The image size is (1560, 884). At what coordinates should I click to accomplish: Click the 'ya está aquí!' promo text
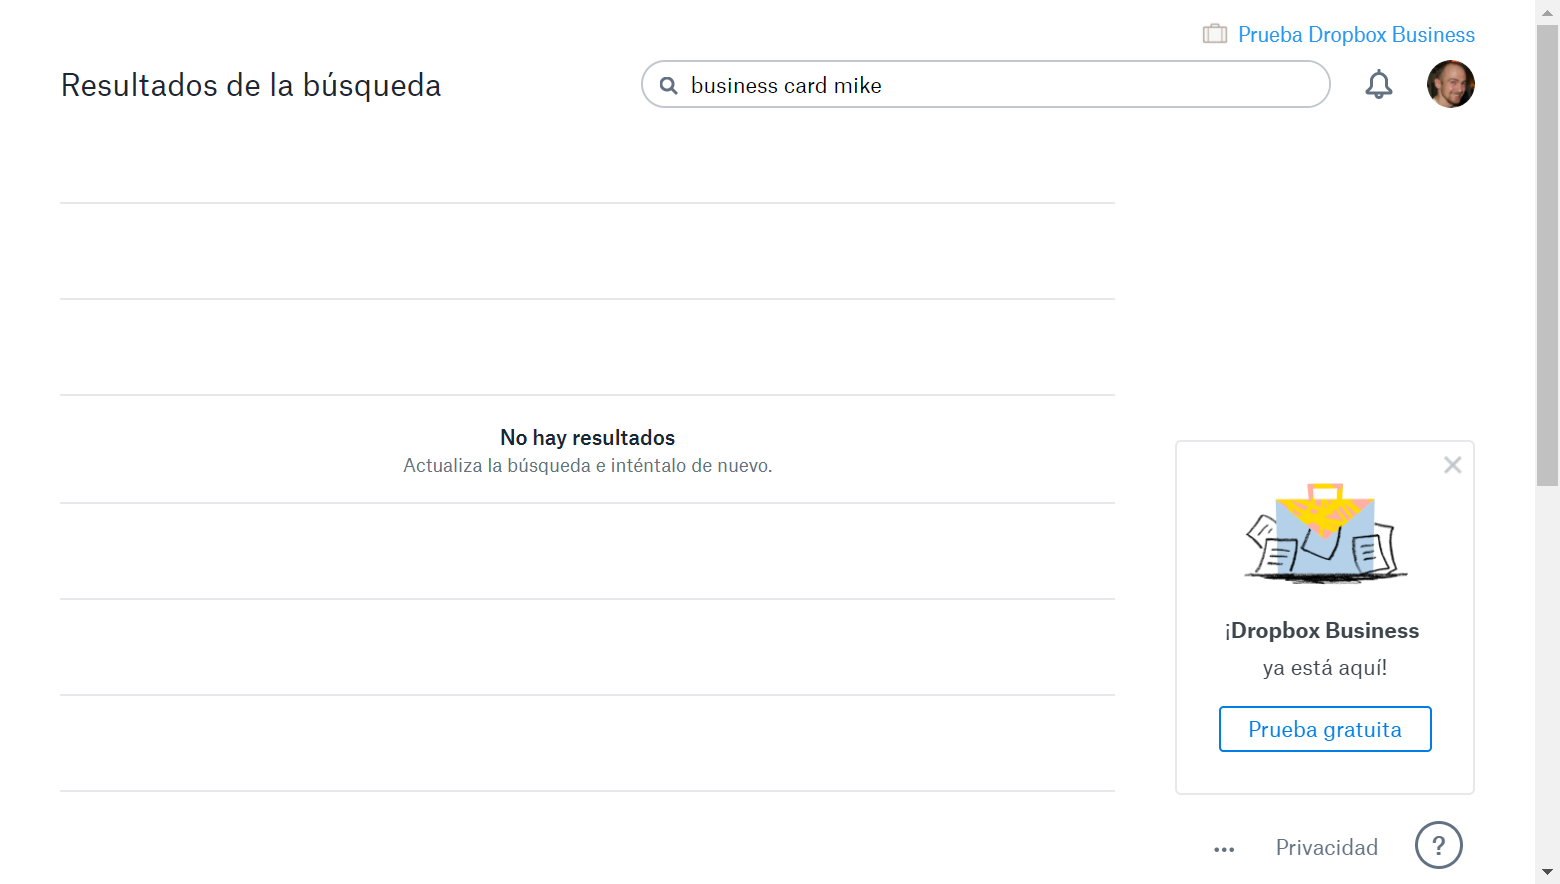coord(1325,668)
